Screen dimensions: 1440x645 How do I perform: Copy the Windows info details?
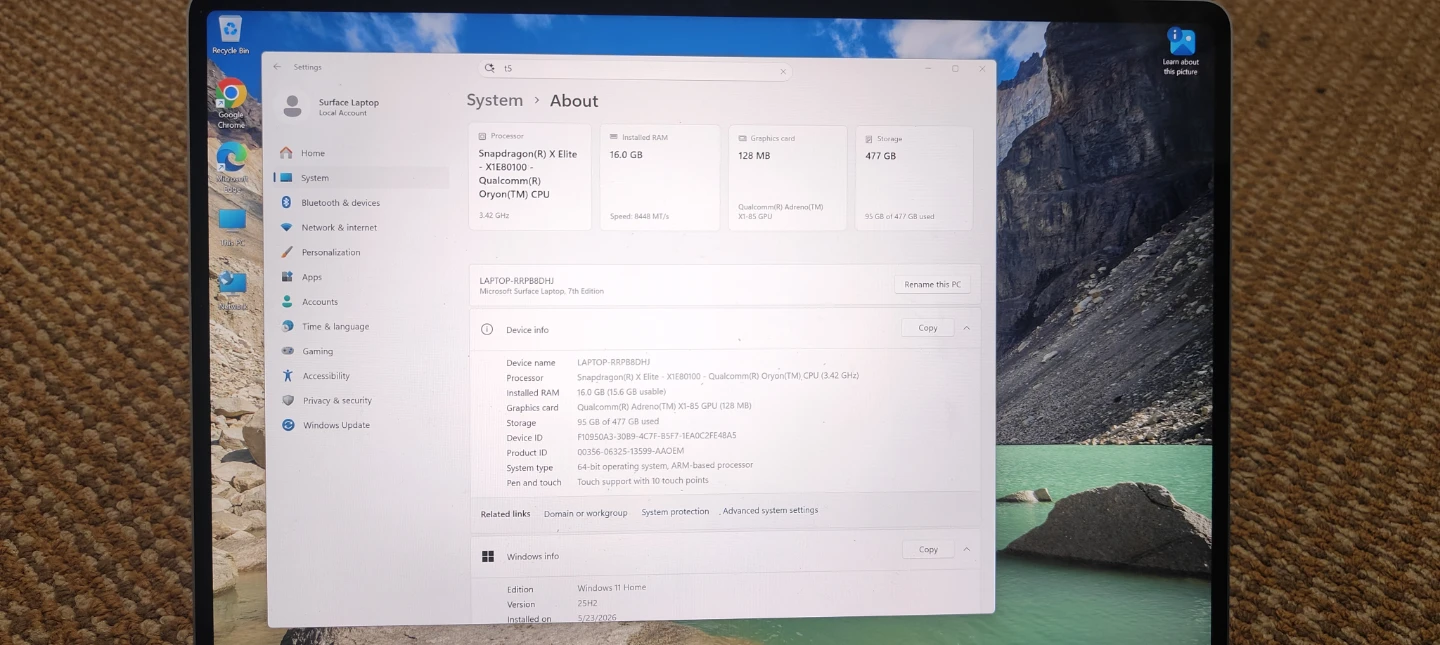coord(928,549)
